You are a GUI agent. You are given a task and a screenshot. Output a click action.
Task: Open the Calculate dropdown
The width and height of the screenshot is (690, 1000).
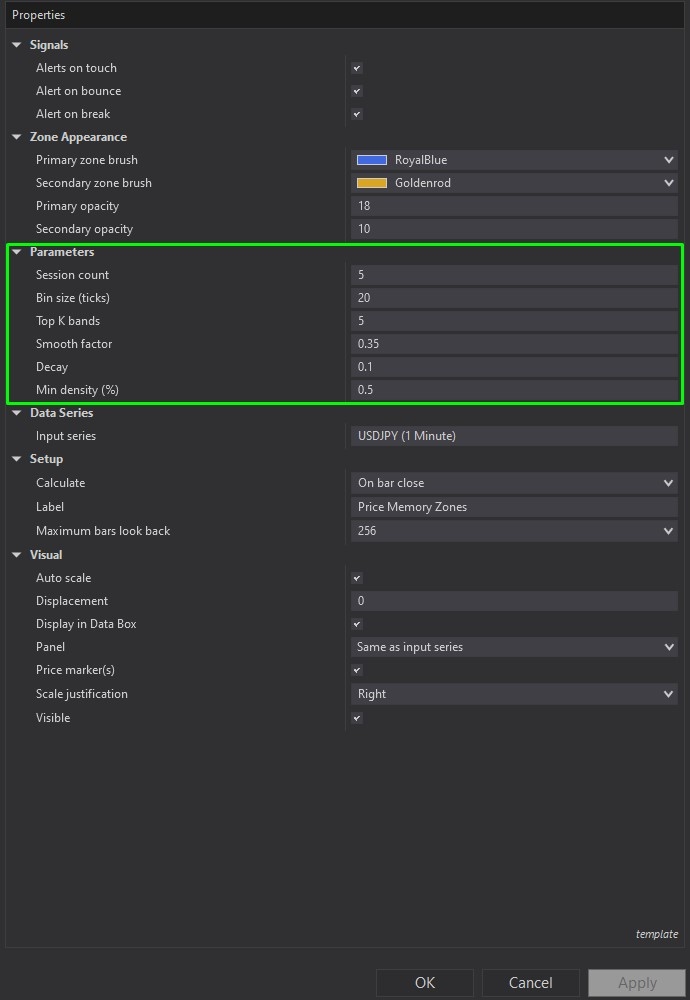[668, 483]
